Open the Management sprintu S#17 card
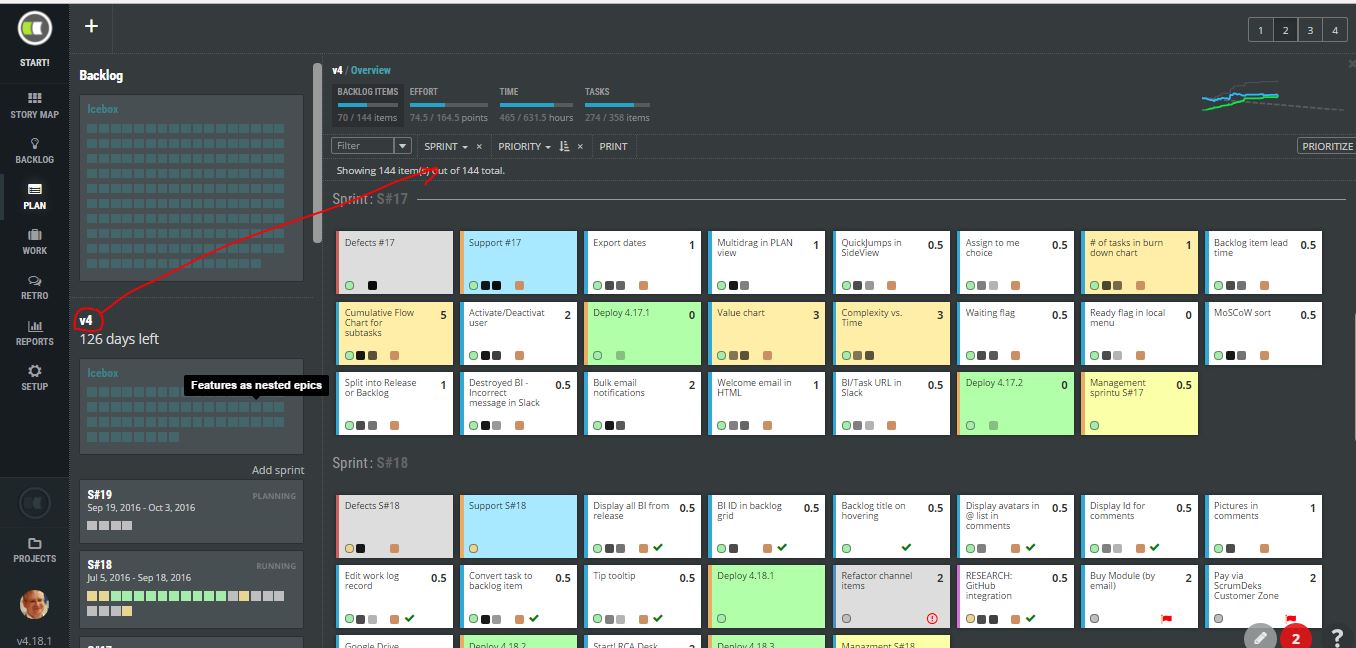 pyautogui.click(x=1139, y=403)
